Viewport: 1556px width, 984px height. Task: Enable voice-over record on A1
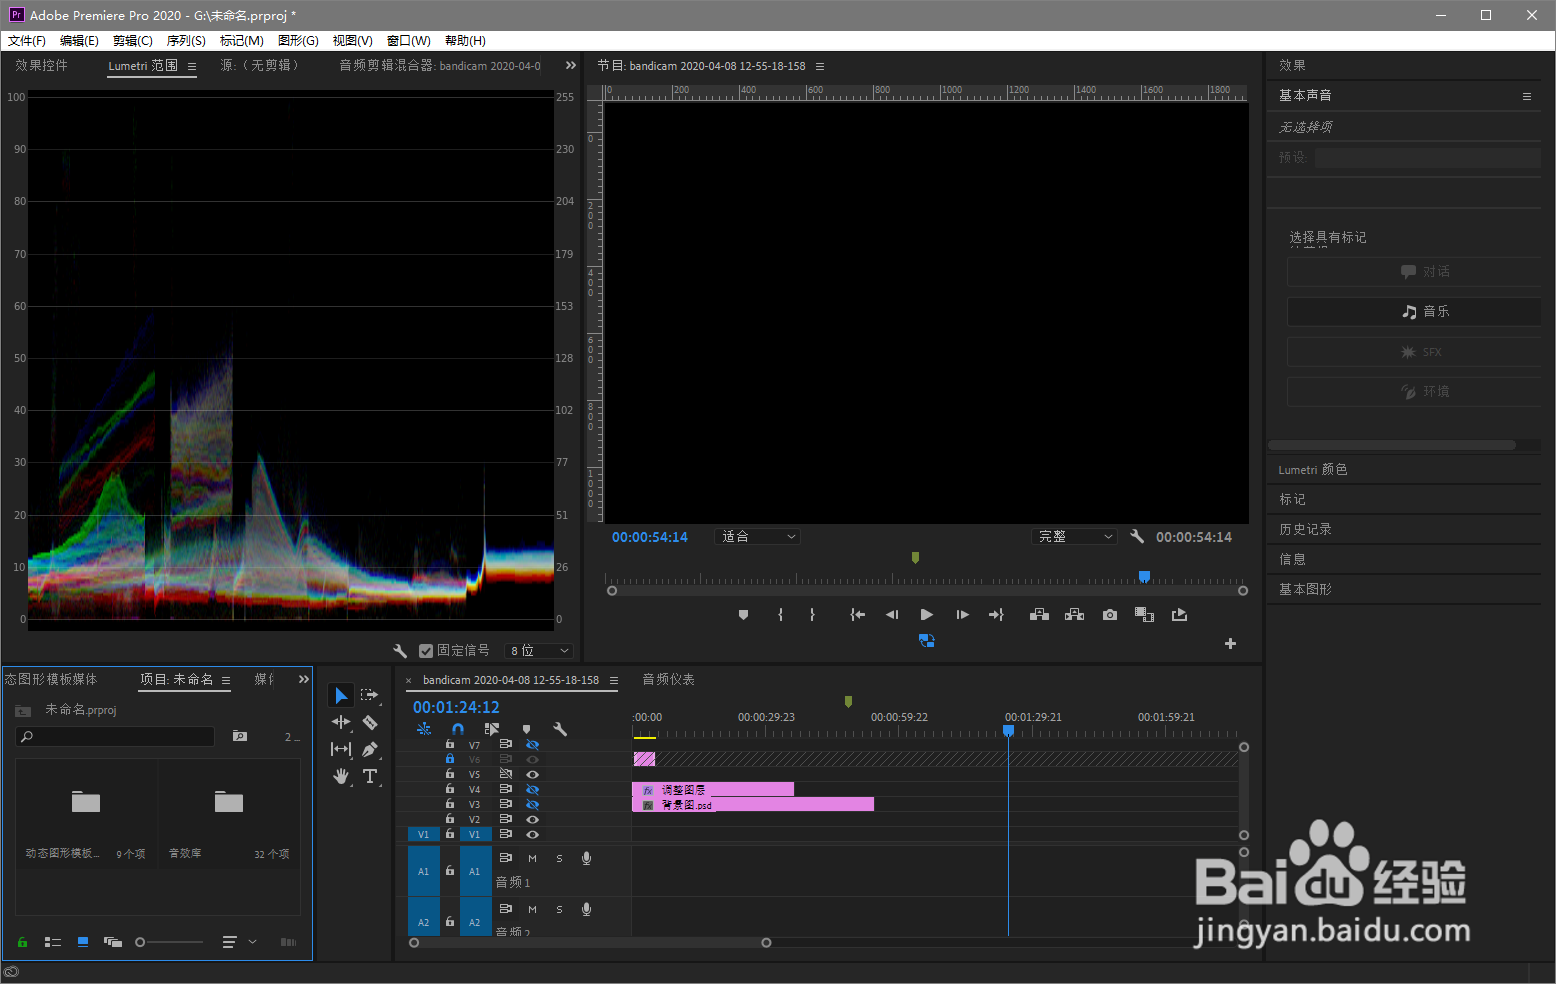click(587, 858)
